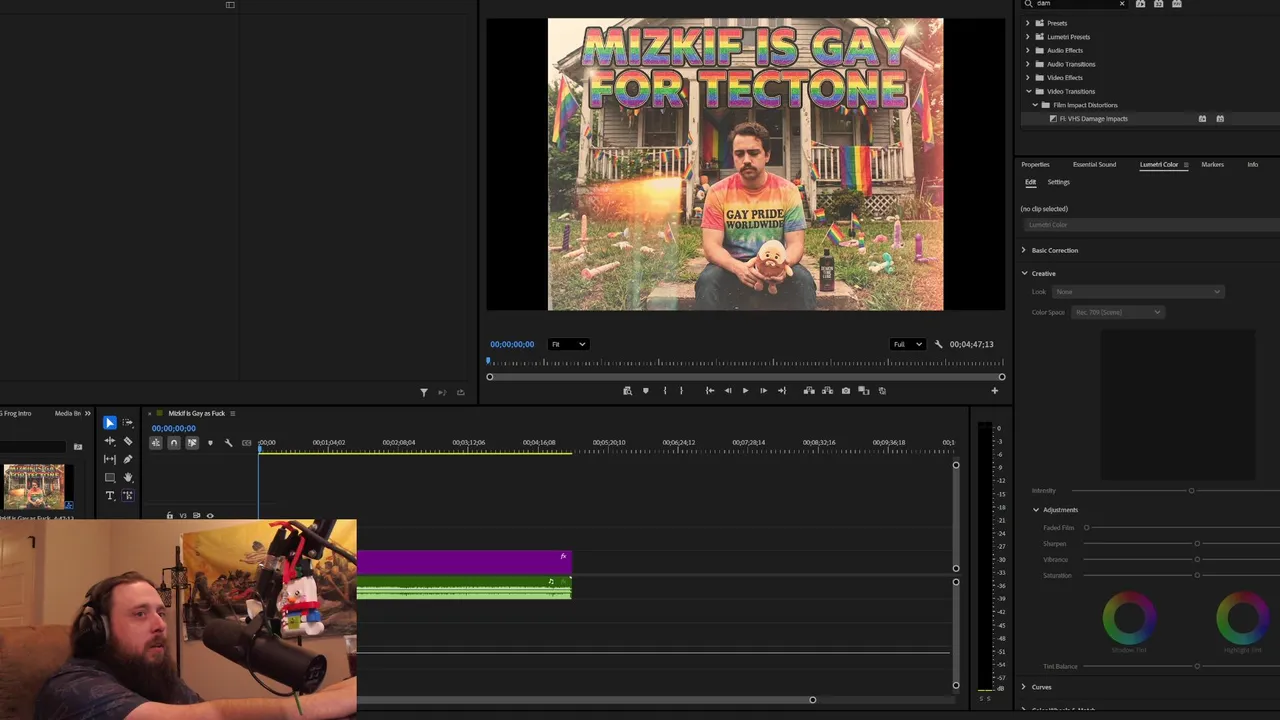The height and width of the screenshot is (720, 1280).
Task: Play the sequence in Program Monitor
Action: tap(745, 391)
